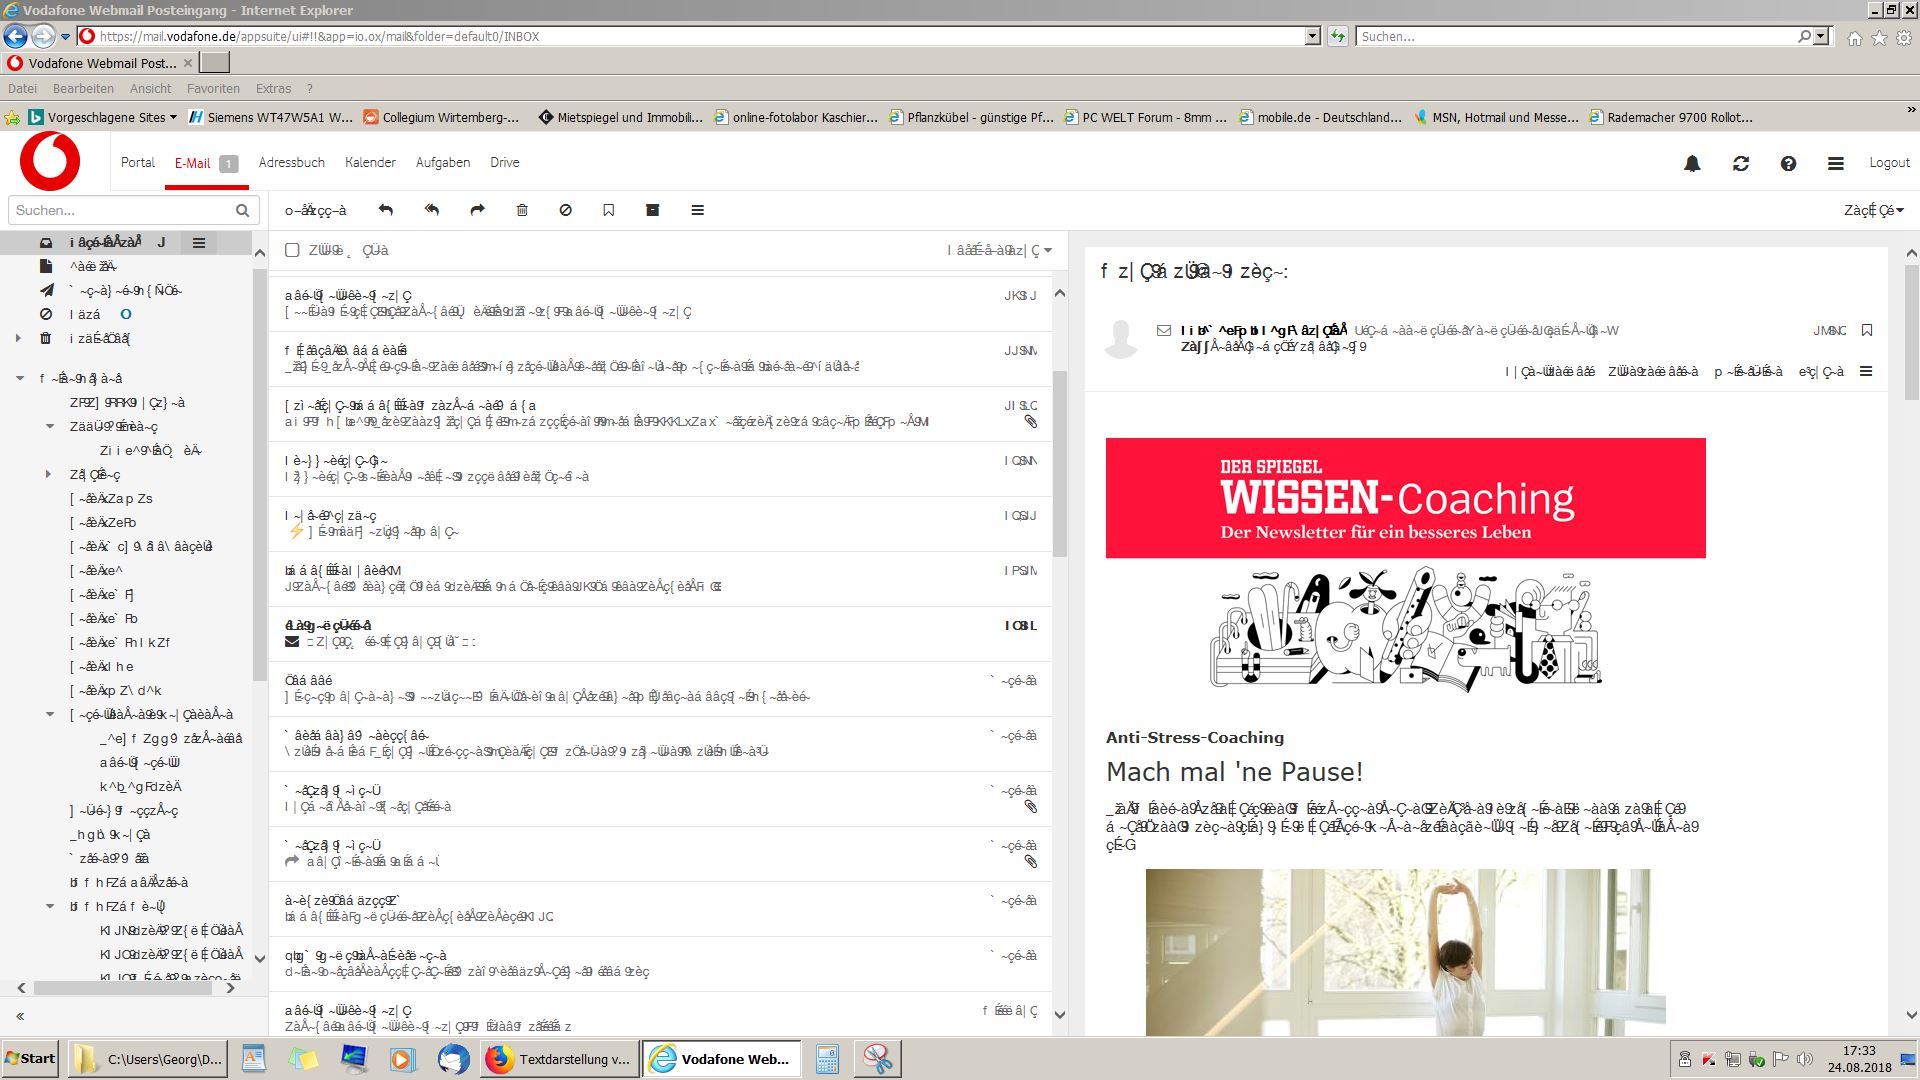Open the browser search provider dropdown

[1821, 36]
